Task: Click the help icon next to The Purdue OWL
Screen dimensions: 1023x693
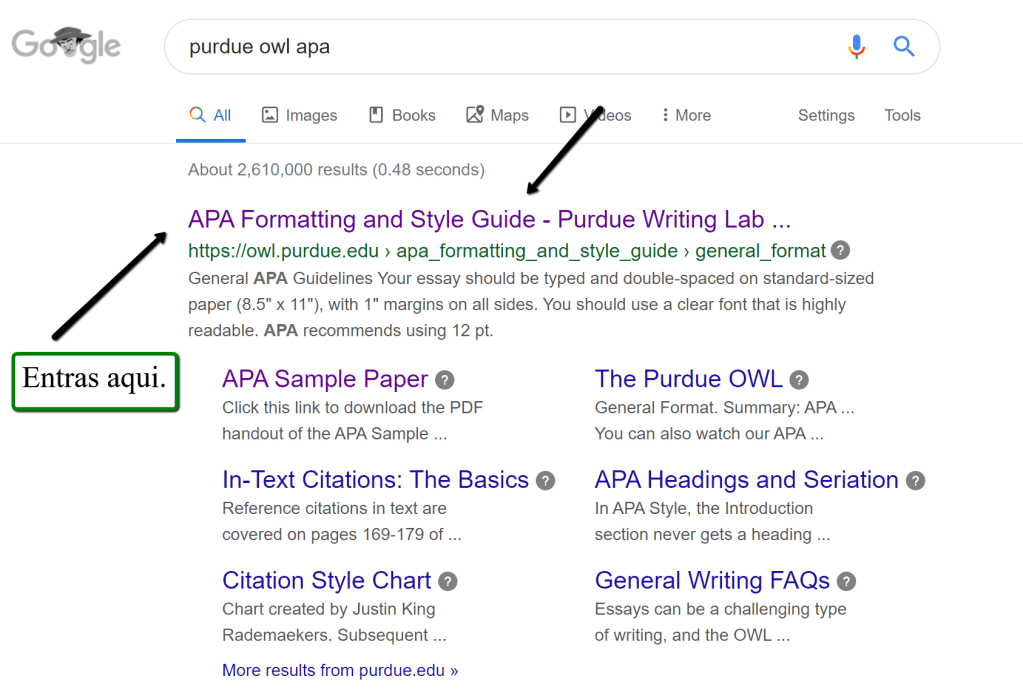Action: 799,380
